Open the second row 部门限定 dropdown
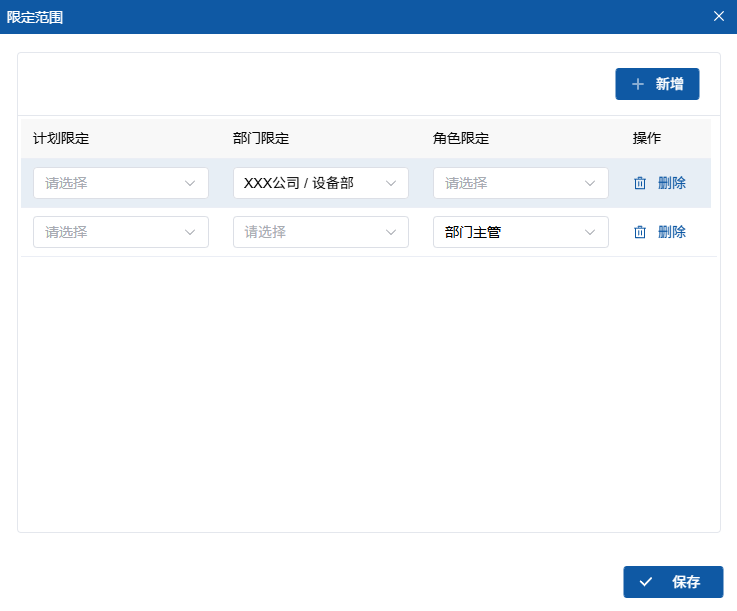 [320, 232]
